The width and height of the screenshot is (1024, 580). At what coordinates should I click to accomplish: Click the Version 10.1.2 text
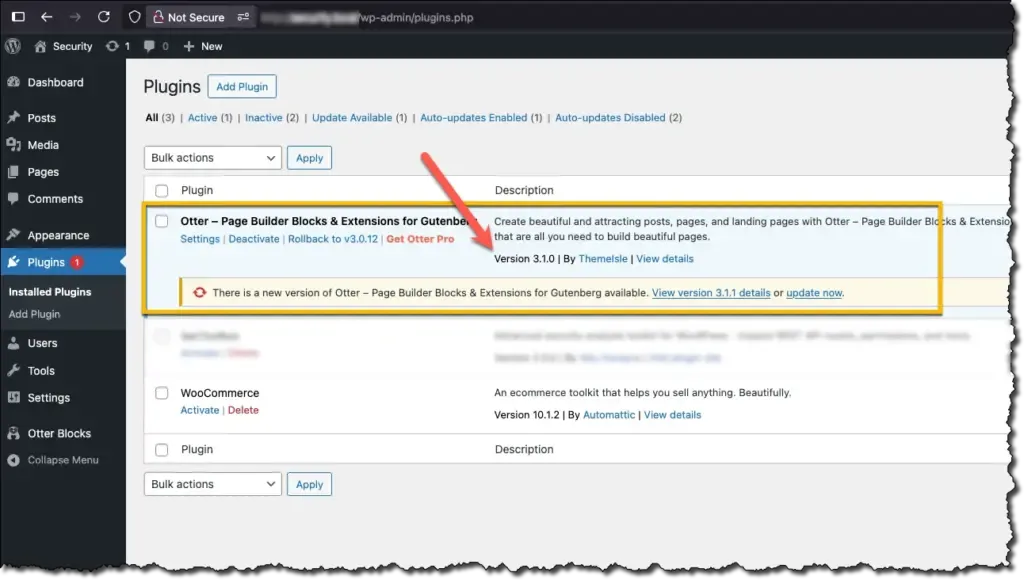[x=526, y=415]
